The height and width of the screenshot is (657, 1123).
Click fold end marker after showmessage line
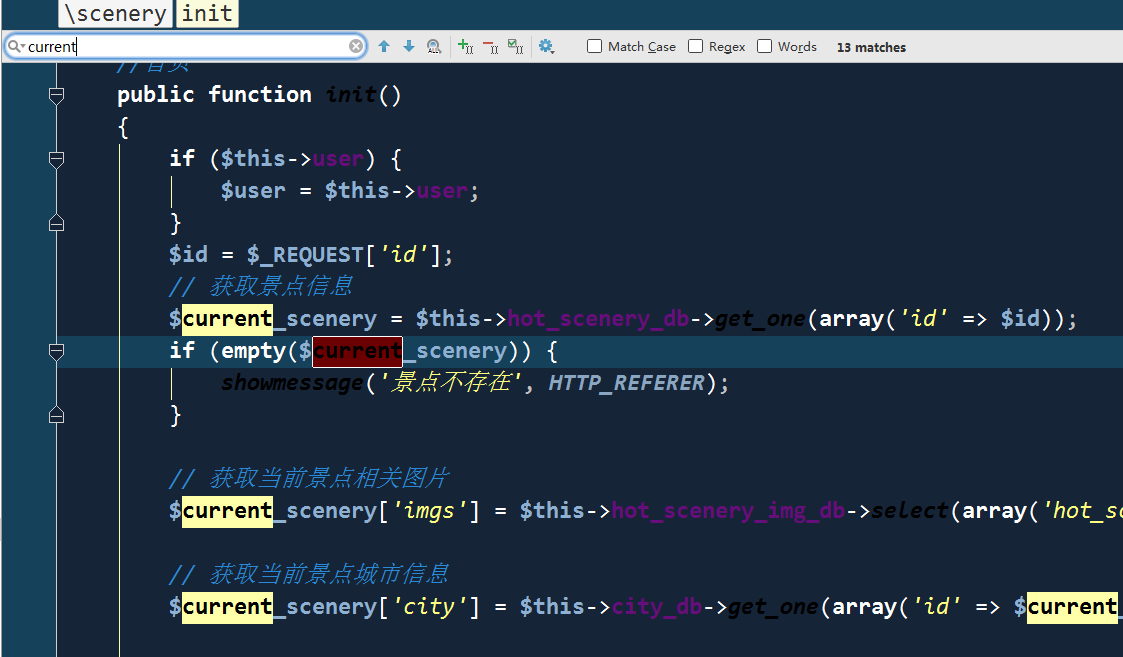(57, 415)
